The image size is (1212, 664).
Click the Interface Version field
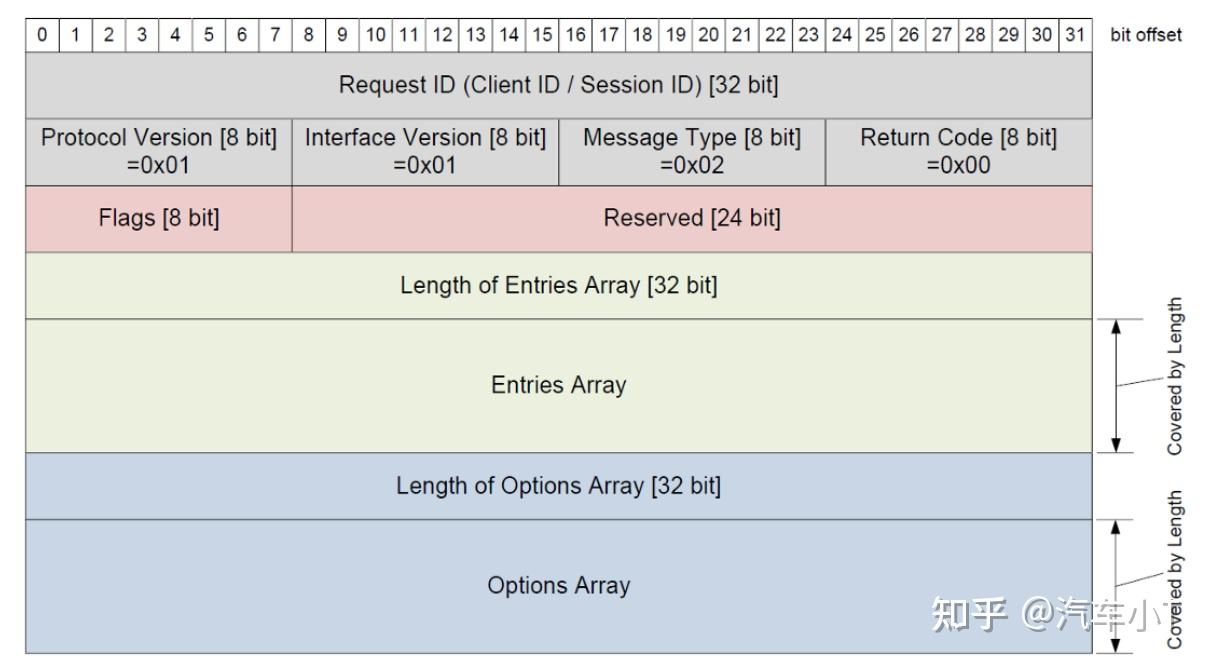425,151
